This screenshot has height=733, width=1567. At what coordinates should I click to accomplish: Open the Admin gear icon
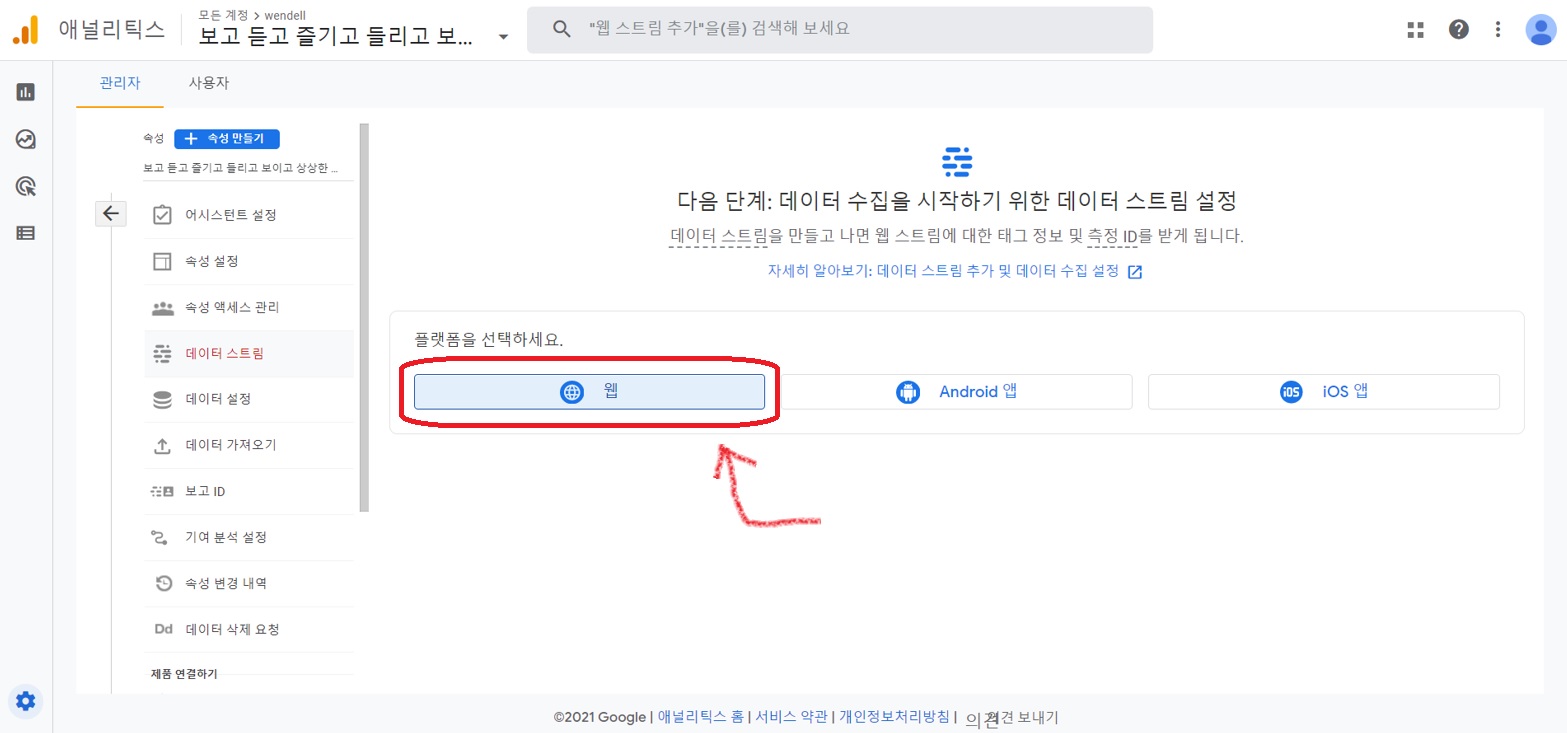pos(26,701)
